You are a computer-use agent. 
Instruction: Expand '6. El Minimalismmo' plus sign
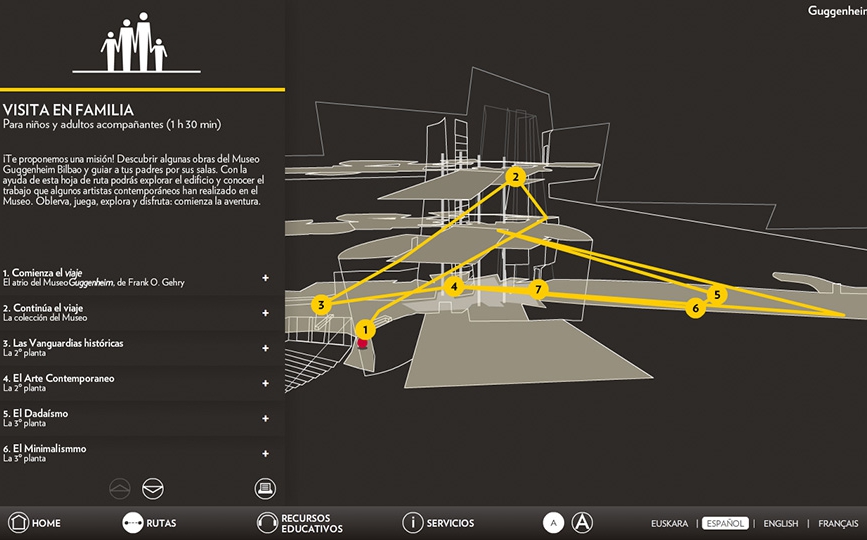point(265,453)
